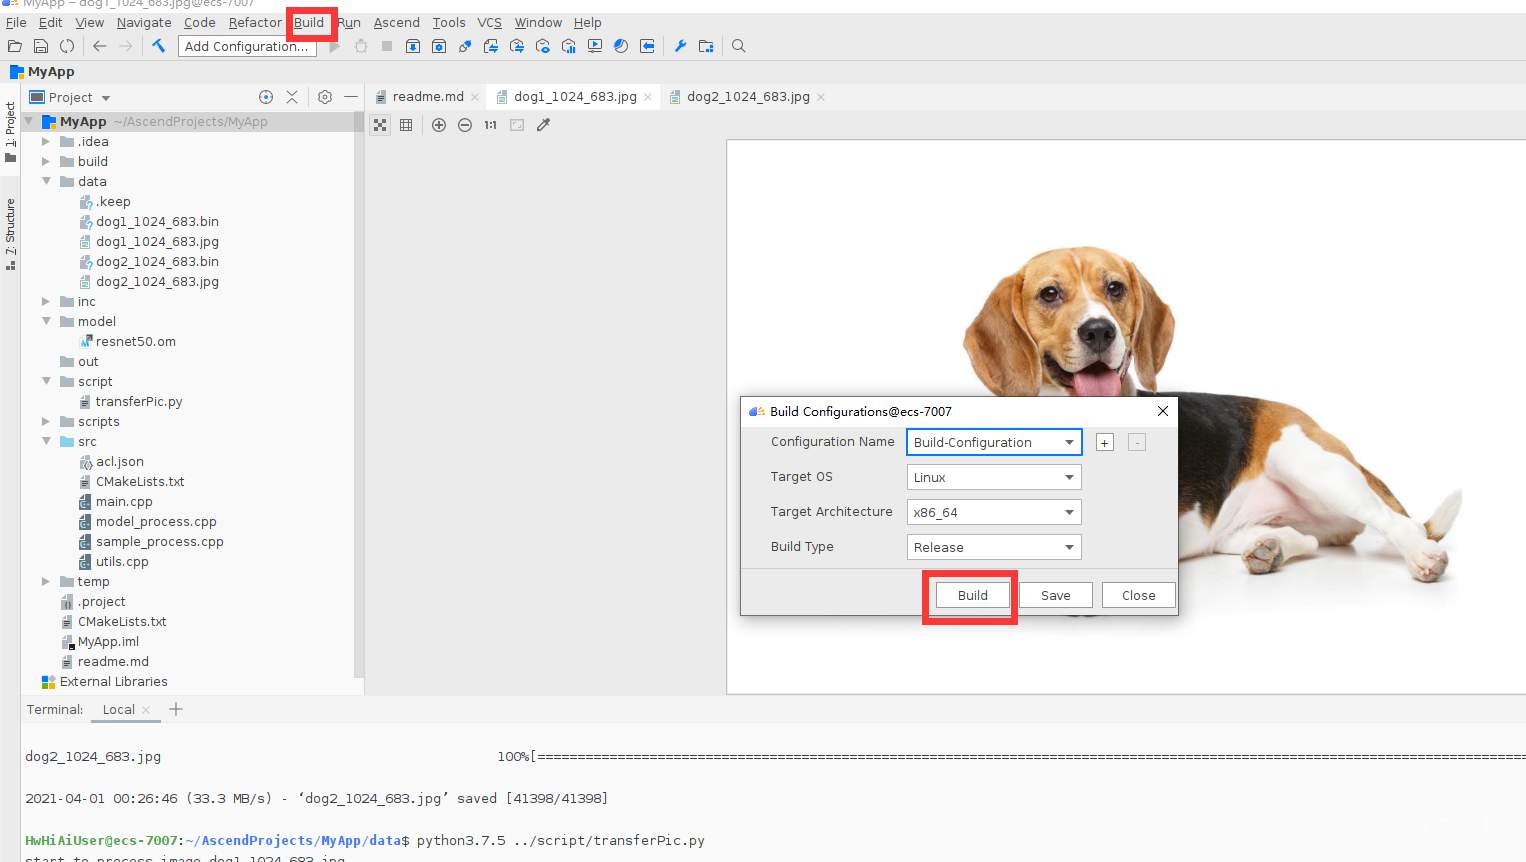Open the Build menu
Viewport: 1526px width, 862px height.
pyautogui.click(x=309, y=22)
